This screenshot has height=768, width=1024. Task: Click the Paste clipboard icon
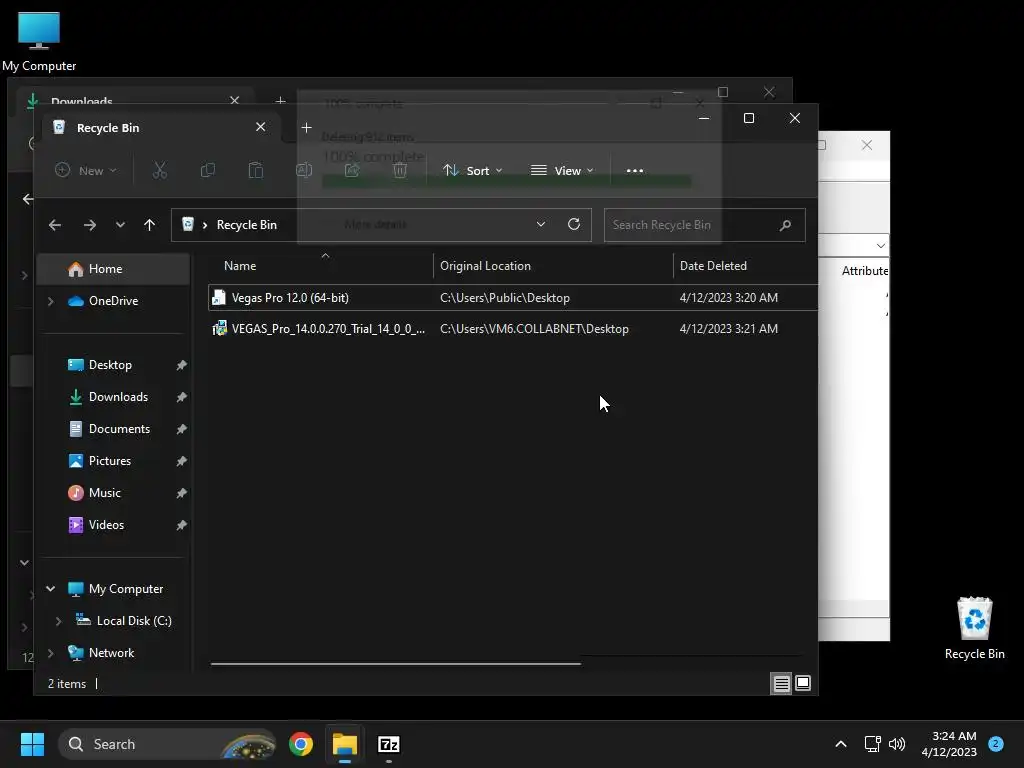(x=256, y=170)
